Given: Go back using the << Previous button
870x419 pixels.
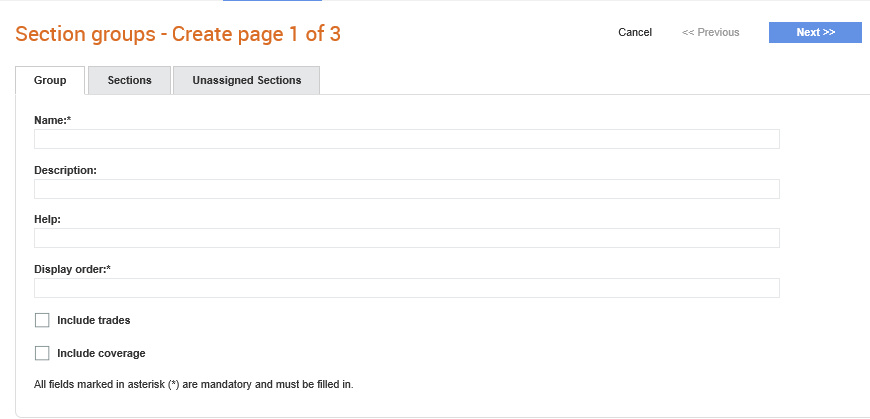Looking at the screenshot, I should (710, 32).
